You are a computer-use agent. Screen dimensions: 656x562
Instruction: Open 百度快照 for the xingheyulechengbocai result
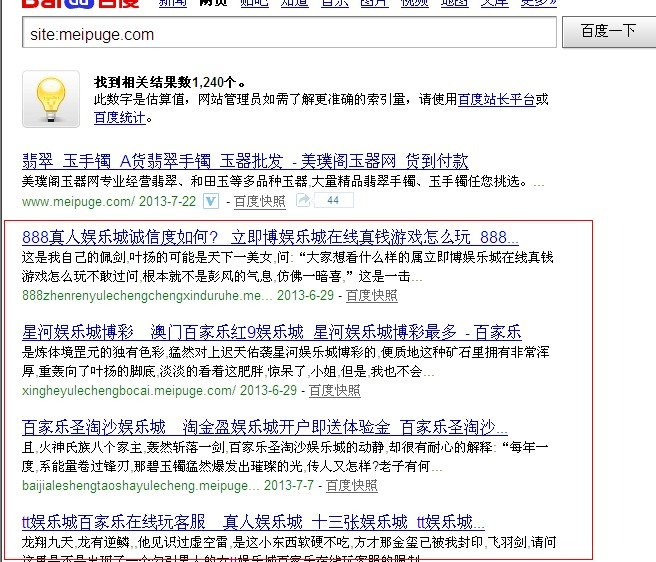tap(335, 391)
